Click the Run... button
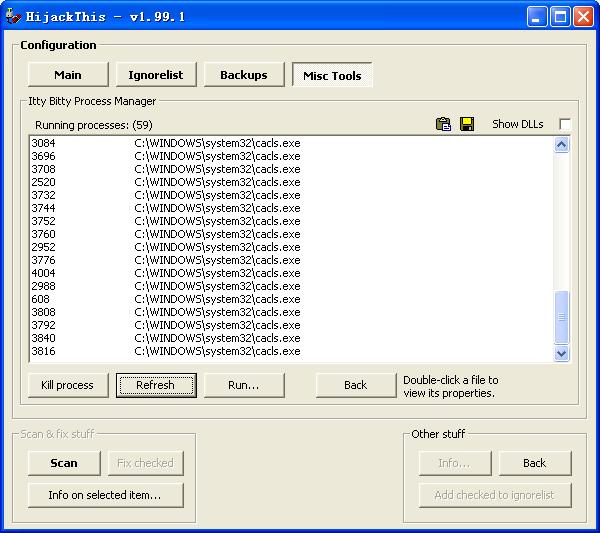Screen dimensions: 600x533 pyautogui.click(x=244, y=385)
